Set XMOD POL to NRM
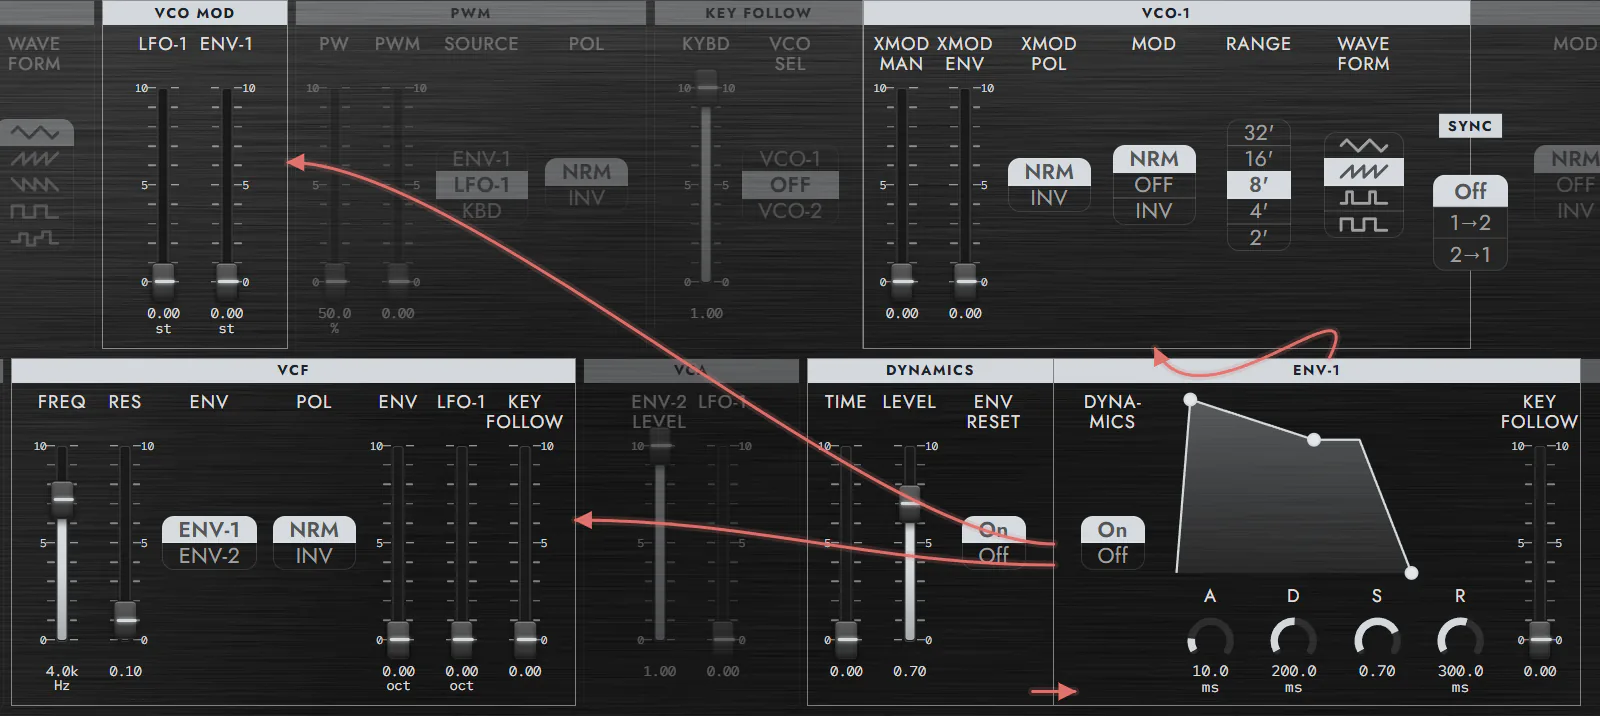The width and height of the screenshot is (1600, 716). (x=1049, y=172)
